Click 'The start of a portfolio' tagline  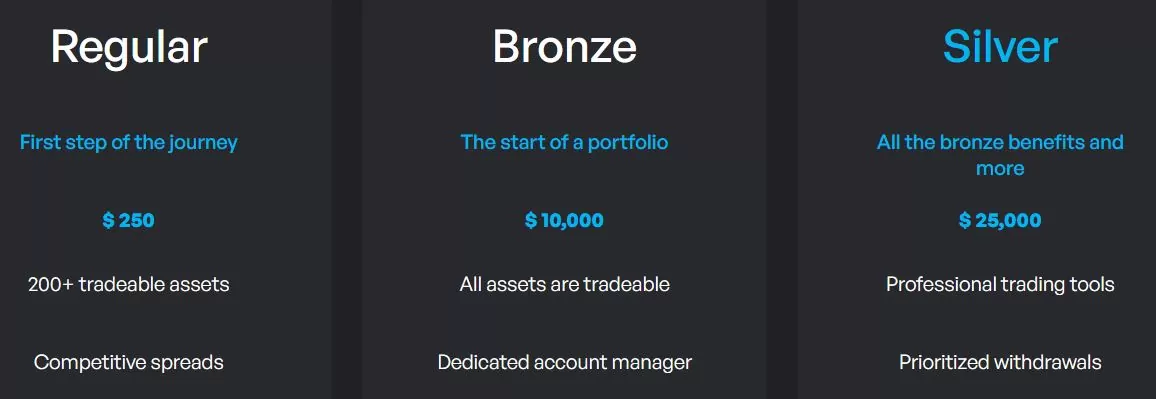[x=565, y=142]
